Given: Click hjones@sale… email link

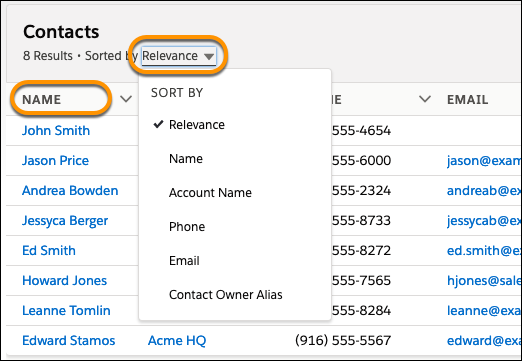Looking at the screenshot, I should pos(484,281).
